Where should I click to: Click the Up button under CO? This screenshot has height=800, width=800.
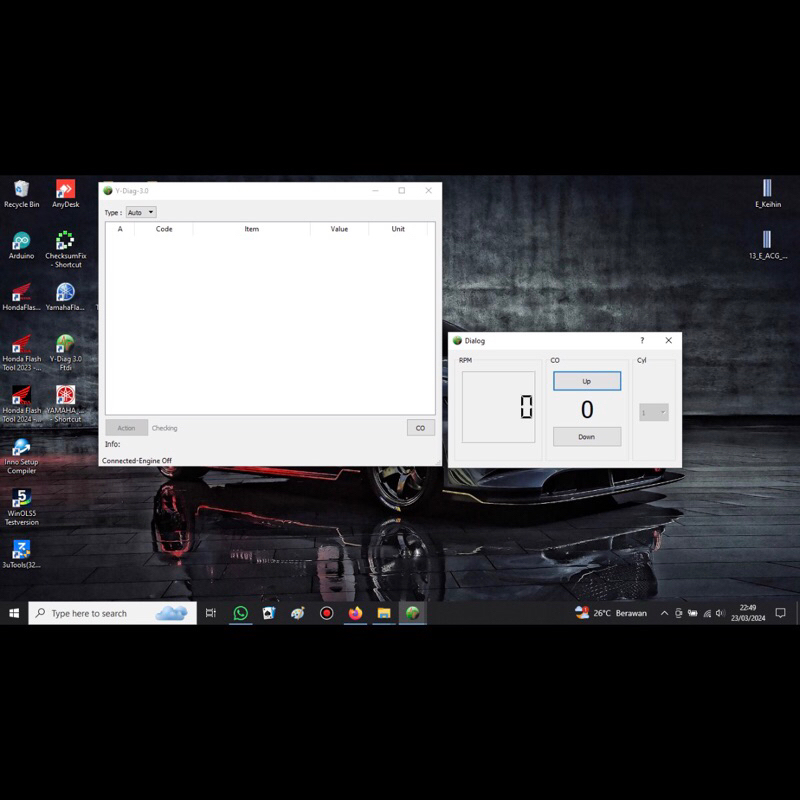pos(587,381)
